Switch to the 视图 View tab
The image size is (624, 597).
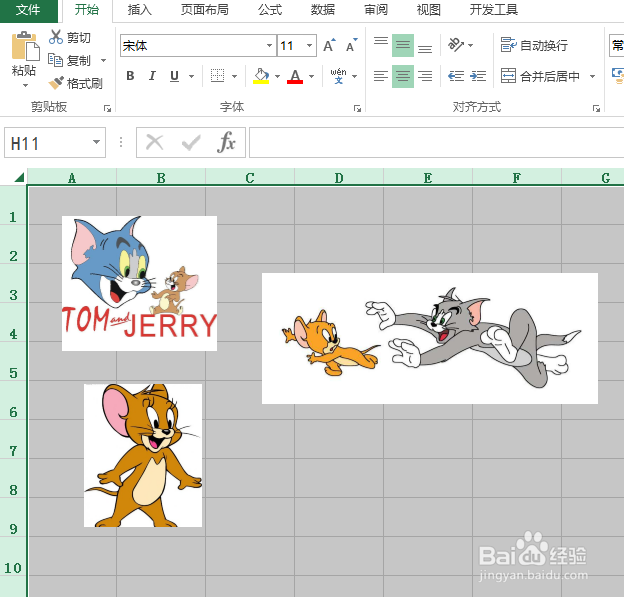tap(429, 10)
